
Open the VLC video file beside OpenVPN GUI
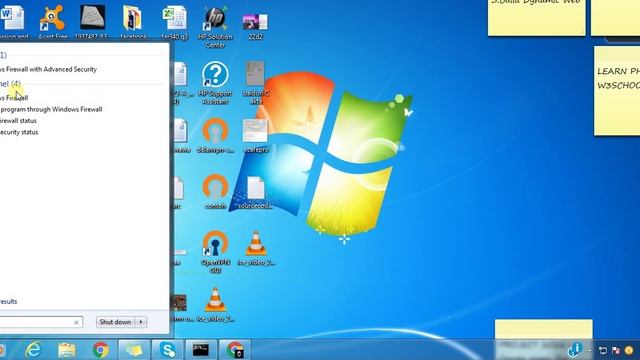[256, 247]
